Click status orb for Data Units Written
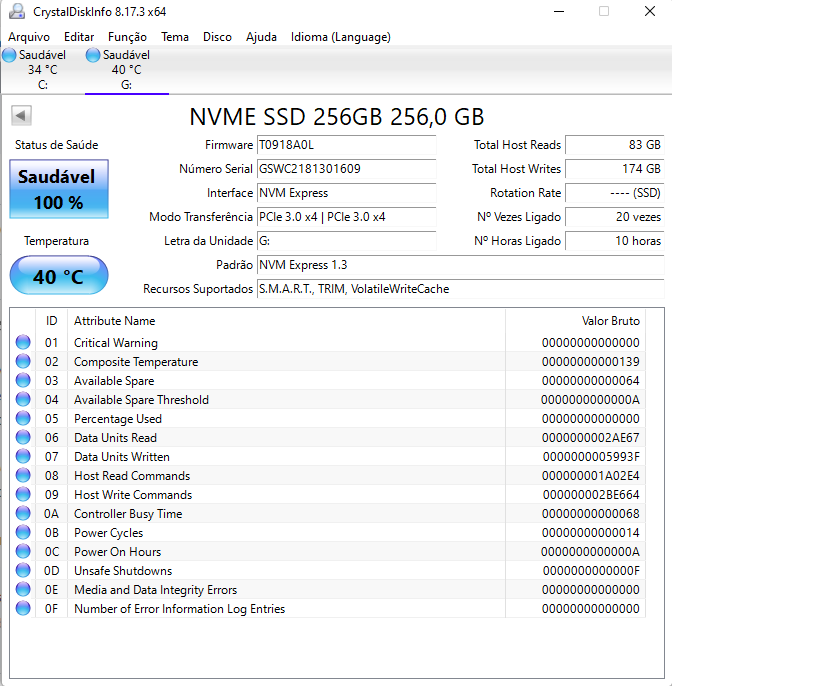This screenshot has height=686, width=819. point(23,456)
